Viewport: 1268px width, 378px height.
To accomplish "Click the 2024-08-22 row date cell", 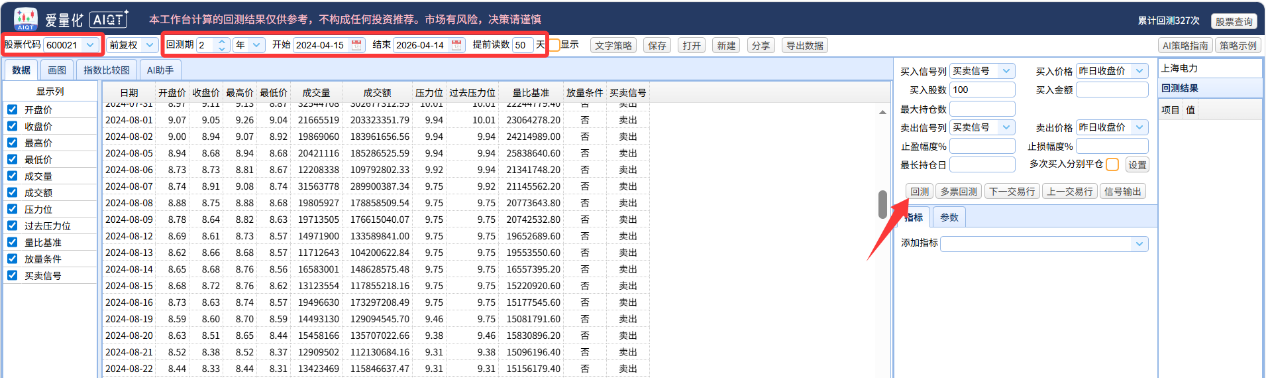I will [x=129, y=369].
